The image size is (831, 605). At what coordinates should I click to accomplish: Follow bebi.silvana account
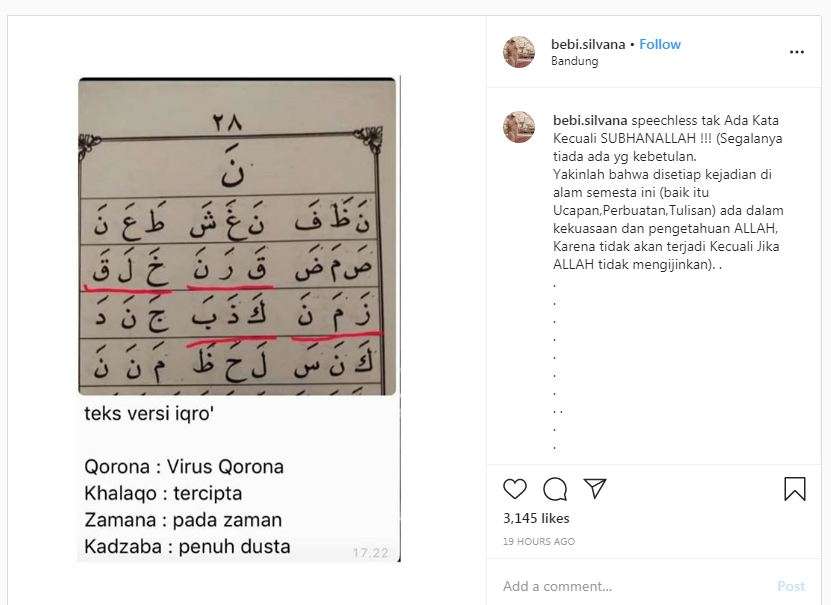[660, 44]
